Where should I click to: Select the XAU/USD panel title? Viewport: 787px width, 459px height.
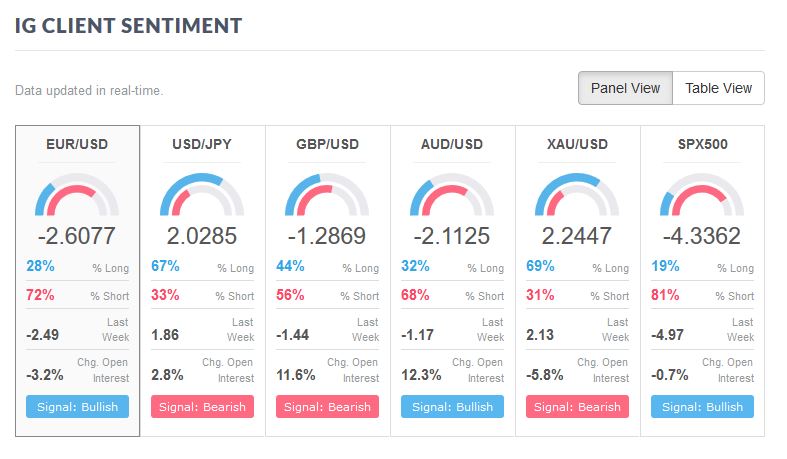pyautogui.click(x=577, y=144)
